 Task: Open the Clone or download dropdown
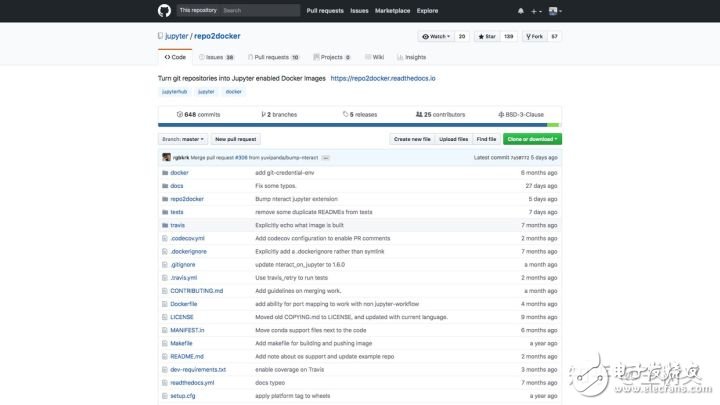532,139
